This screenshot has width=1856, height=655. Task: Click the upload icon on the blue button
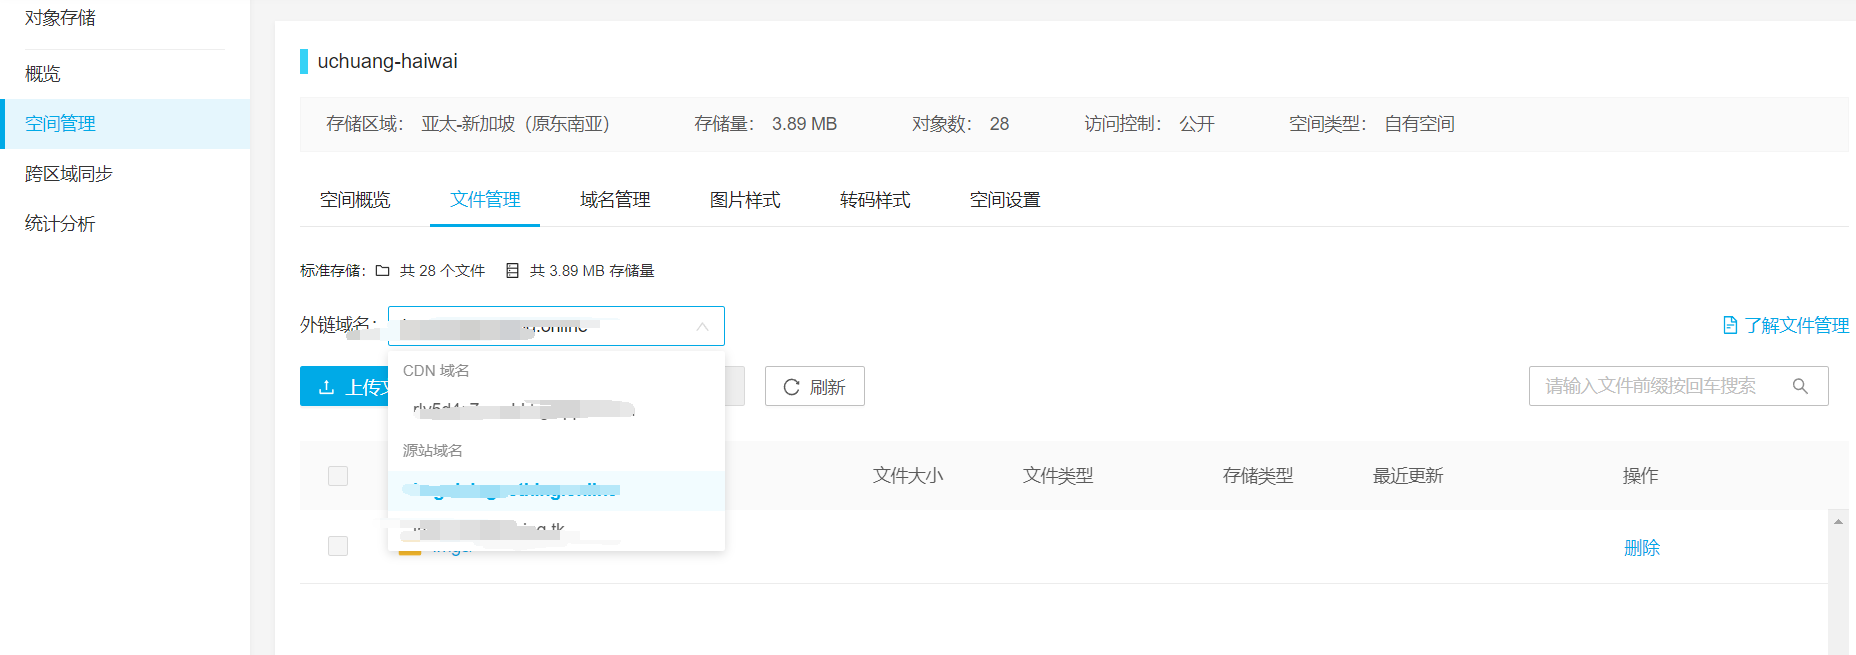326,387
